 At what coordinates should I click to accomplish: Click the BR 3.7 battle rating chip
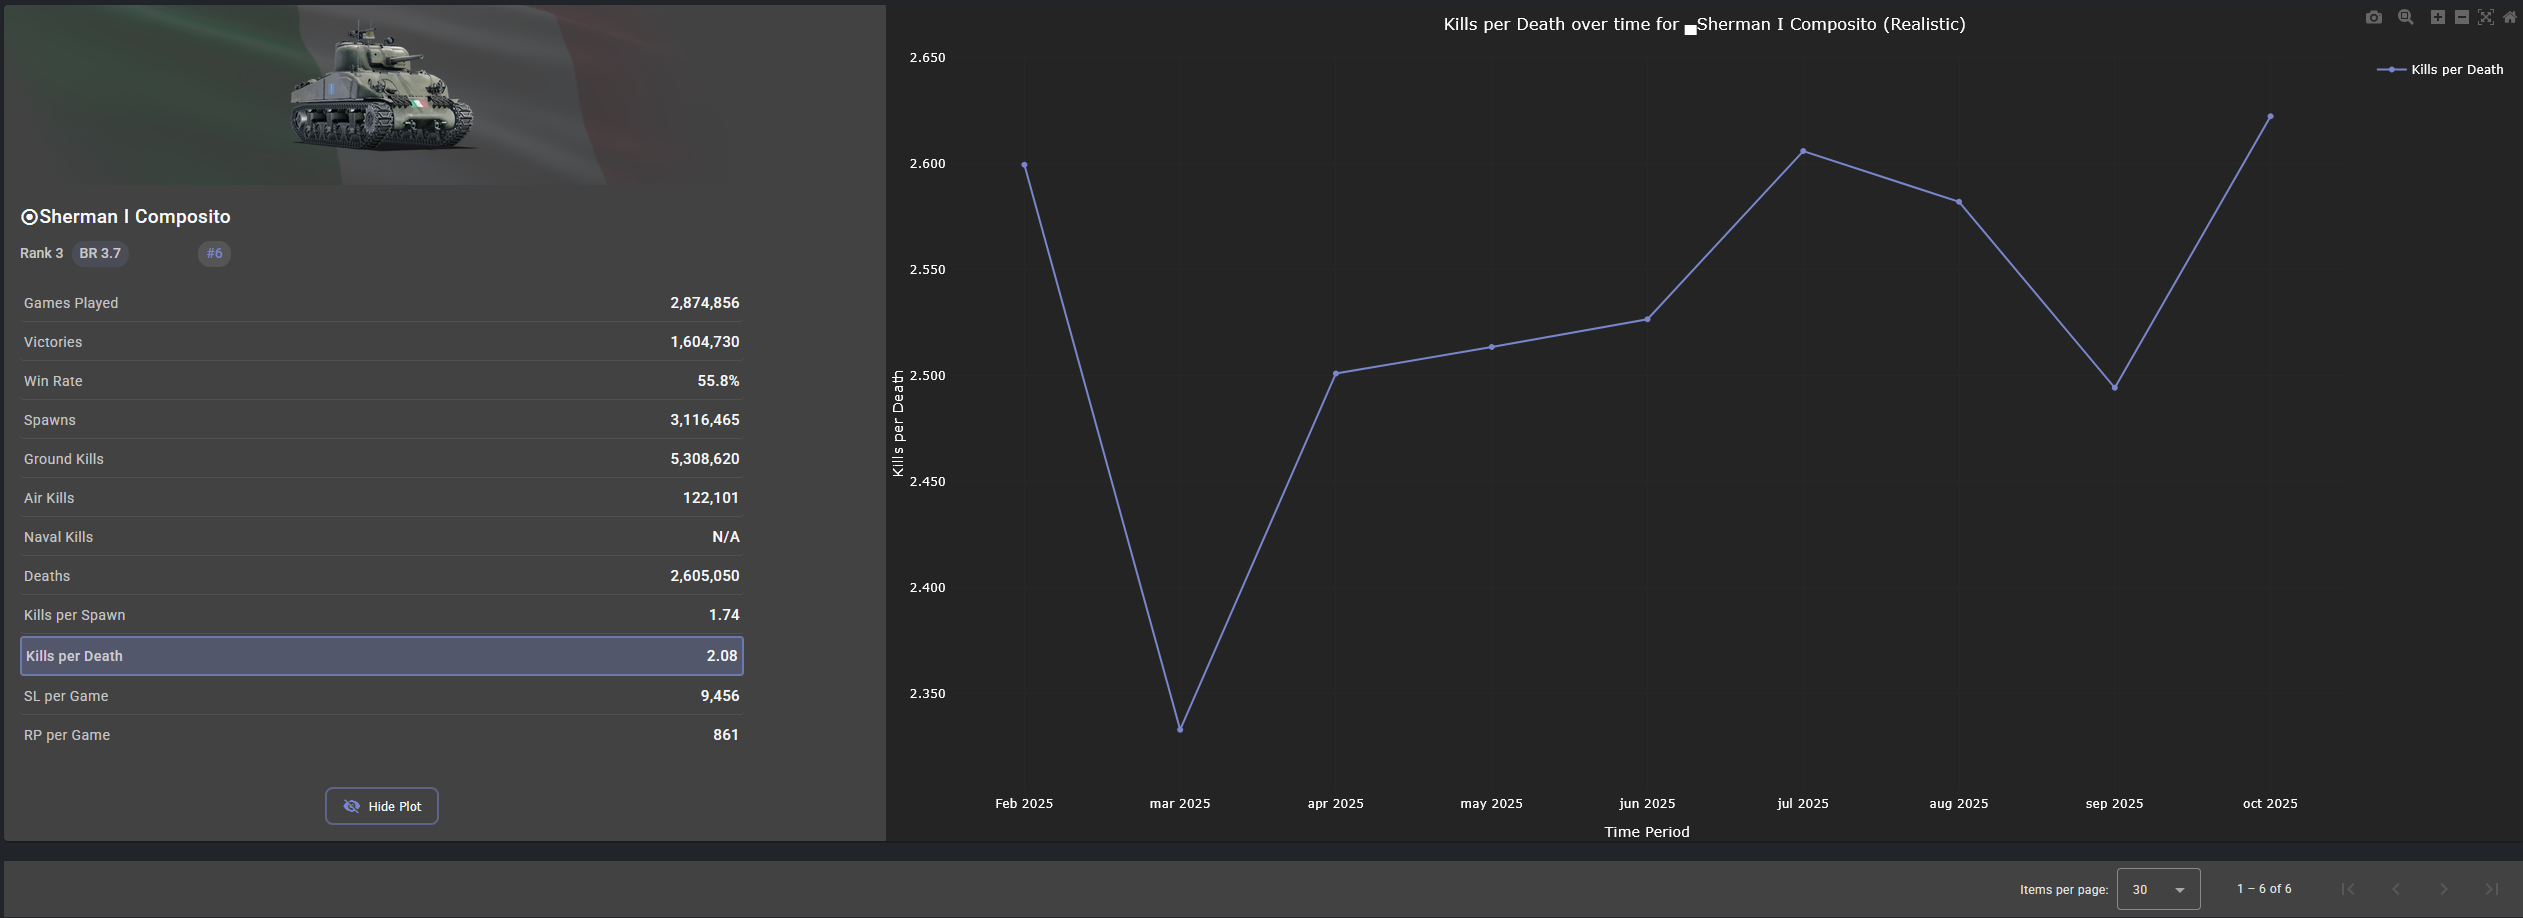(100, 254)
